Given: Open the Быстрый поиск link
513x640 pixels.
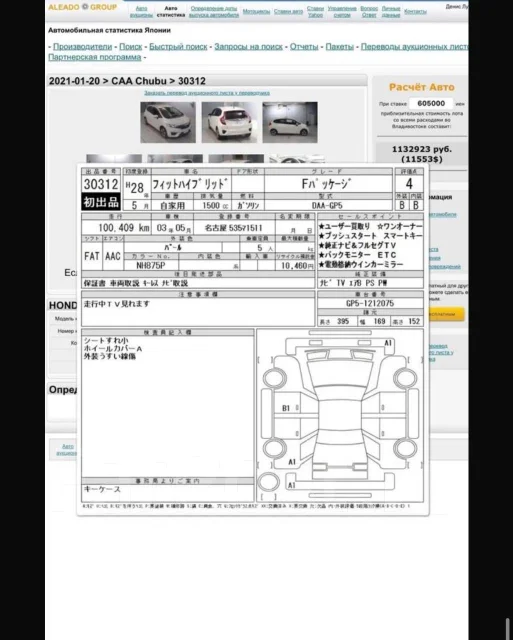Looking at the screenshot, I should (178, 47).
